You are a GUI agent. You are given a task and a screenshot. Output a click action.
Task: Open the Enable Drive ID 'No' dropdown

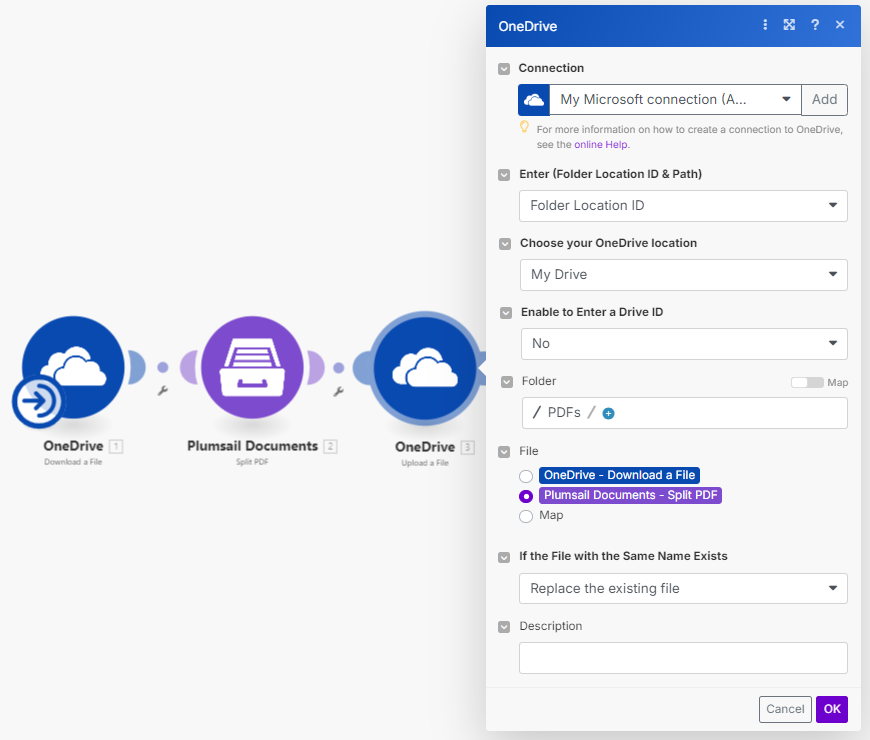coord(684,344)
